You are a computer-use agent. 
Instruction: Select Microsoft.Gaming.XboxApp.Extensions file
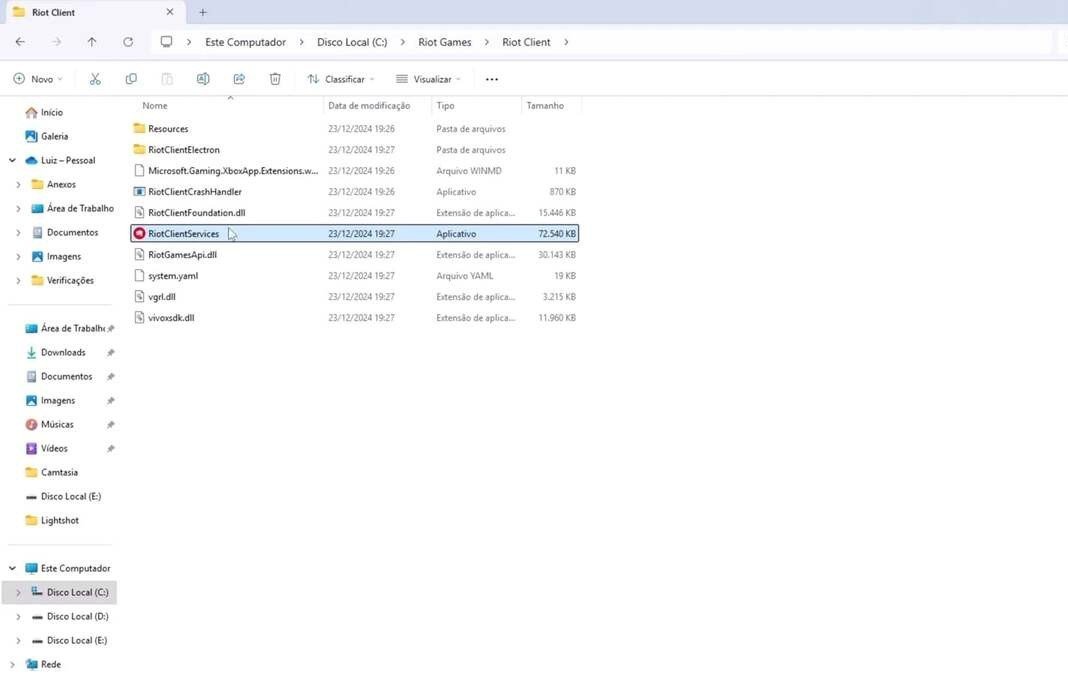[x=355, y=170]
